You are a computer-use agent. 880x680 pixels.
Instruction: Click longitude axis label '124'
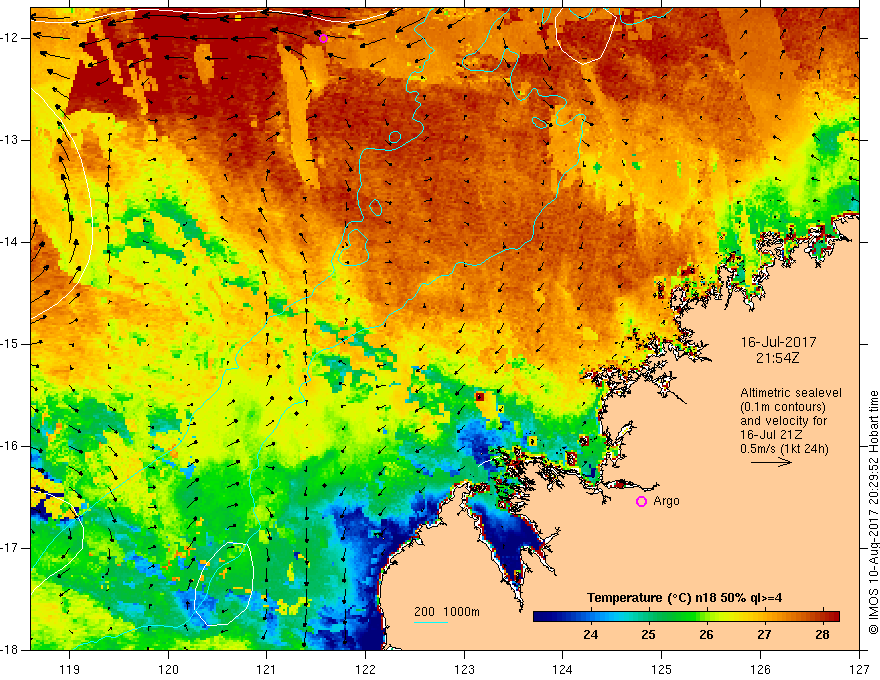(x=563, y=669)
